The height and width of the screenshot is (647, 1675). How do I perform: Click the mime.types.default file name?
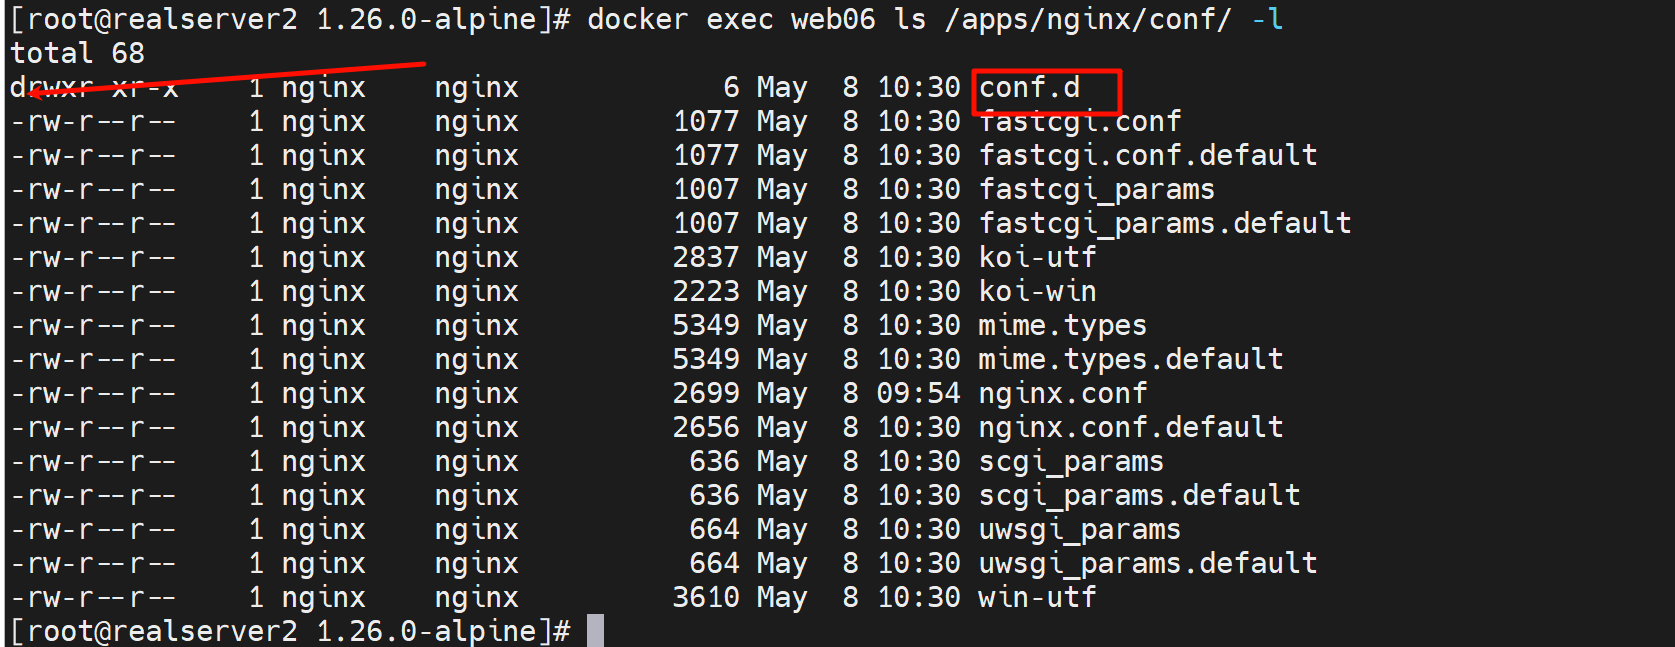[1130, 360]
